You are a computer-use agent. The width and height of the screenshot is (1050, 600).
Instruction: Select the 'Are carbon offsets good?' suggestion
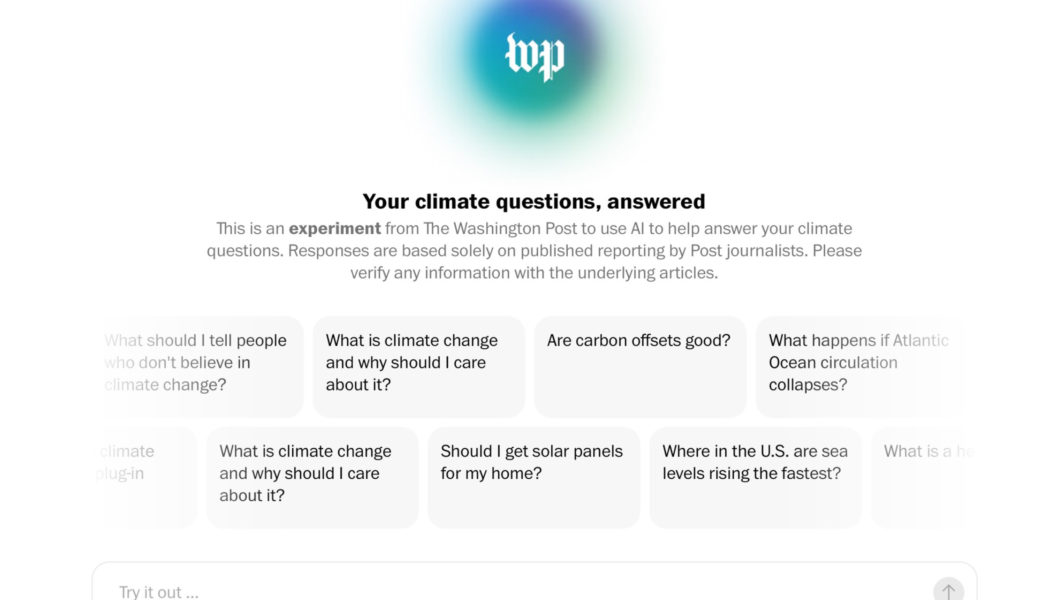pos(639,366)
